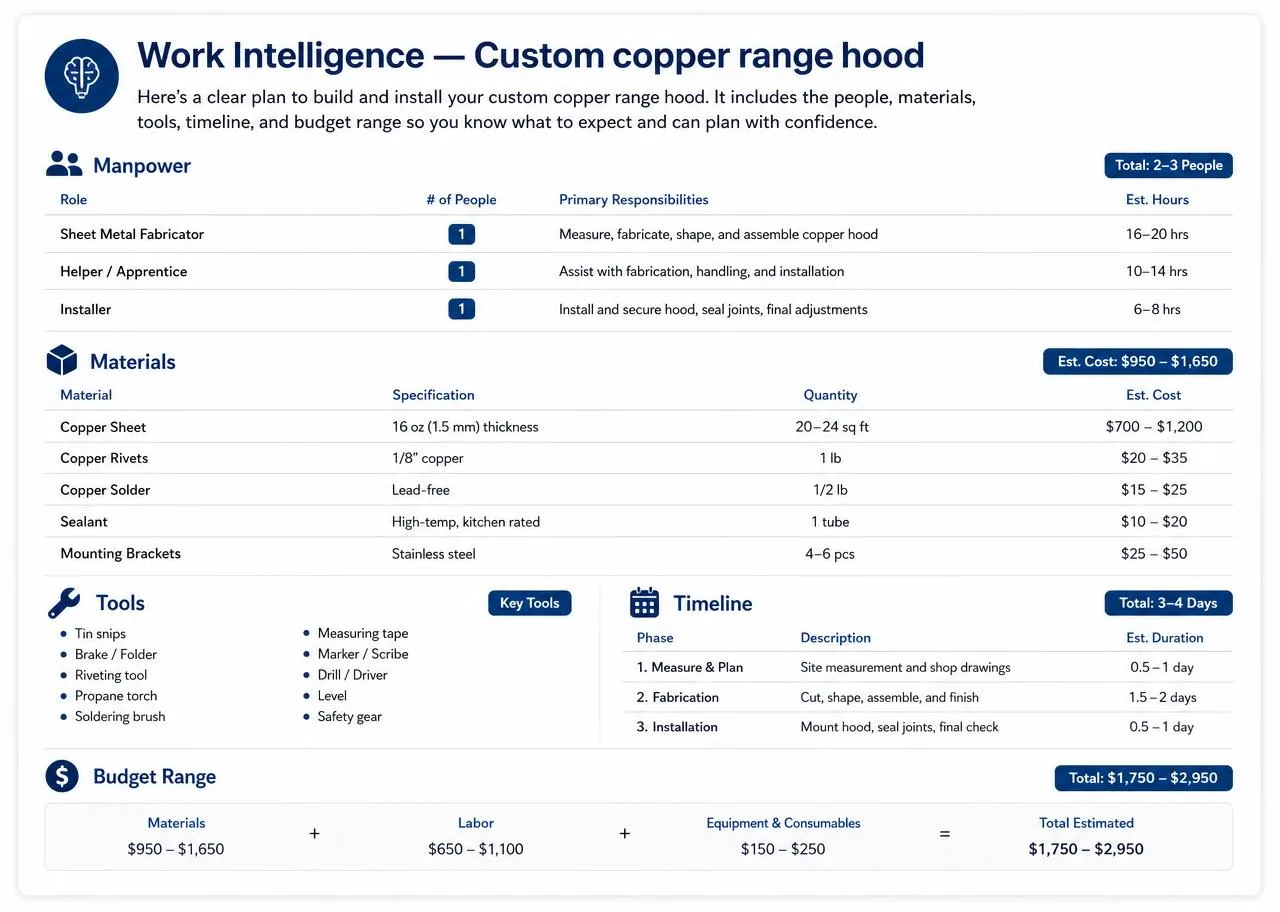Click the Total: 2–3 People badge
This screenshot has height=912, width=1280.
pos(1168,165)
